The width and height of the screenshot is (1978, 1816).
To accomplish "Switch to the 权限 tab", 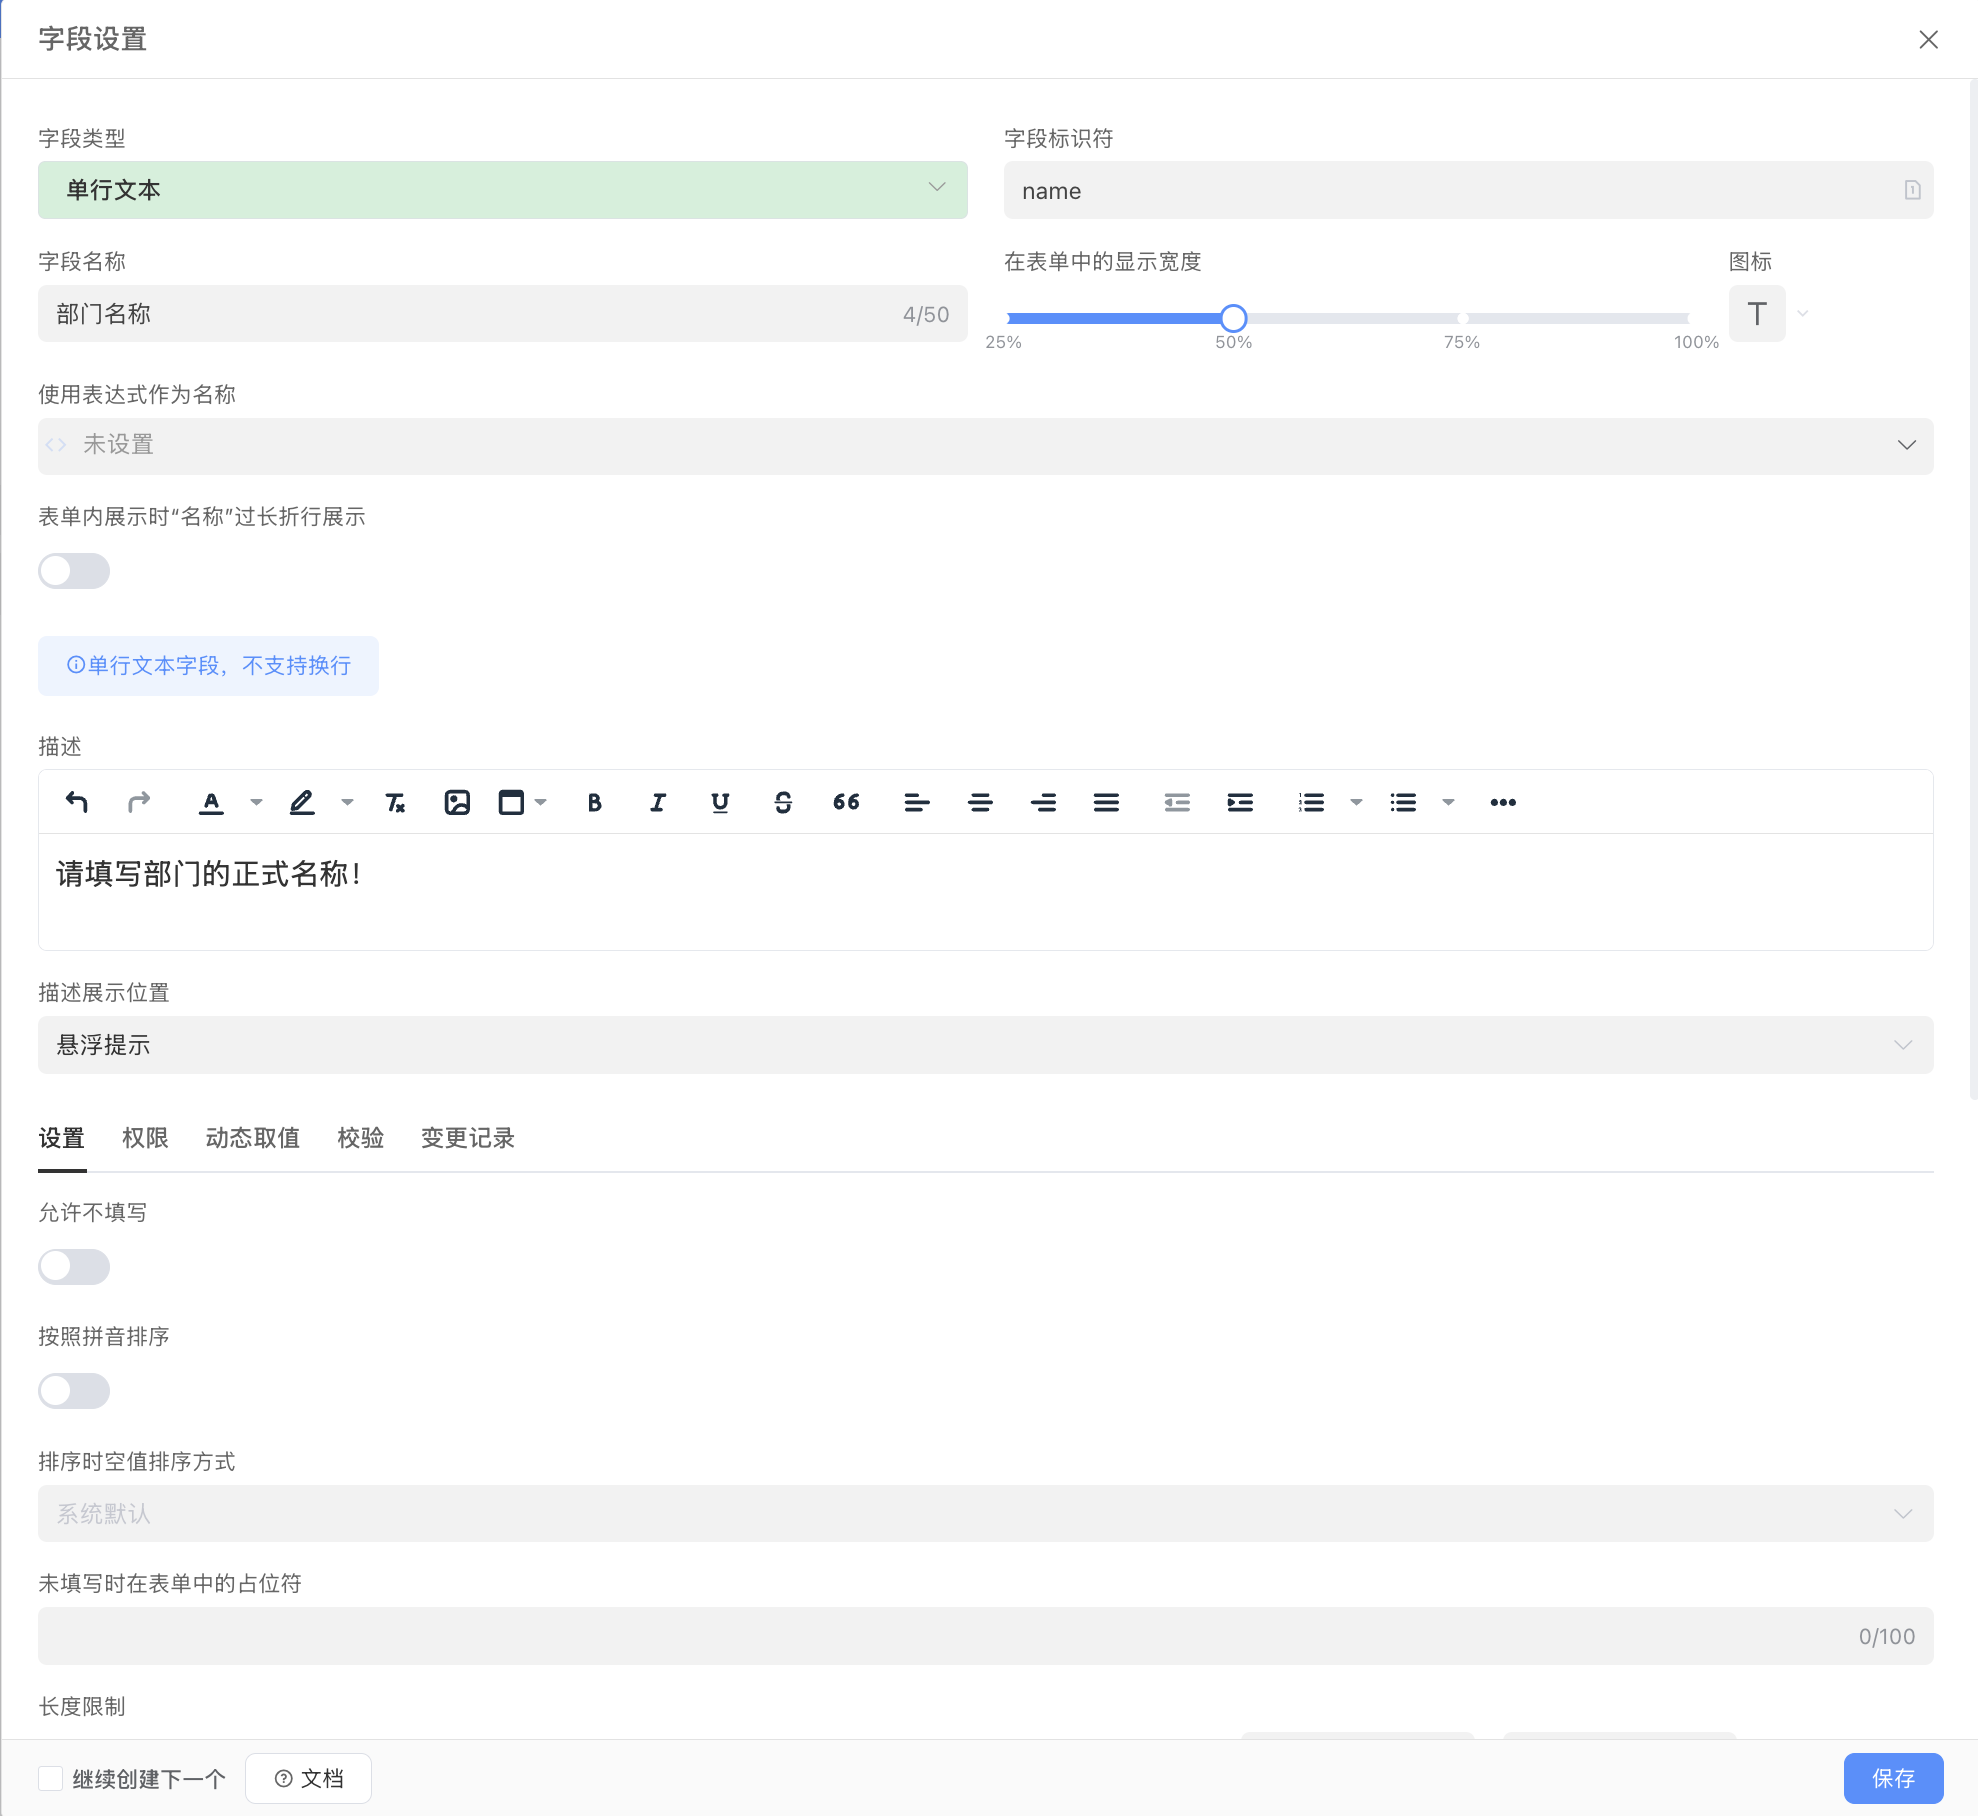I will [x=145, y=1138].
